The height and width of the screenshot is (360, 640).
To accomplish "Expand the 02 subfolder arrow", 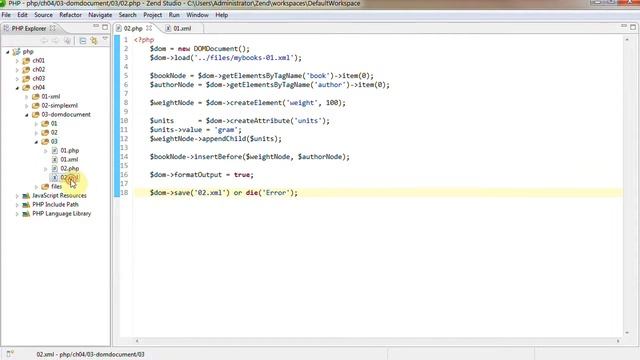I will 36,133.
